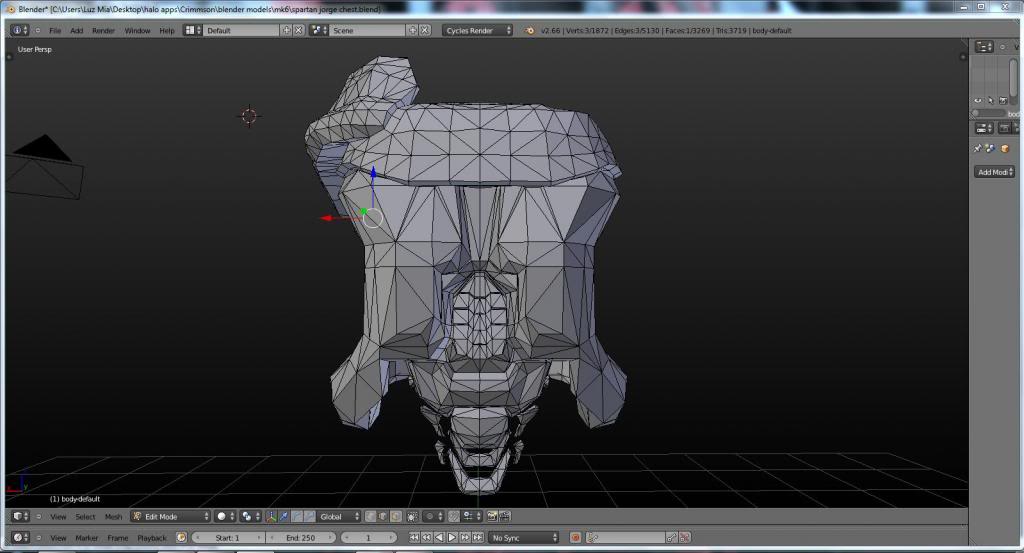Screen dimensions: 1024x553
Task: Open the snap element type dropdown
Action: coord(472,516)
